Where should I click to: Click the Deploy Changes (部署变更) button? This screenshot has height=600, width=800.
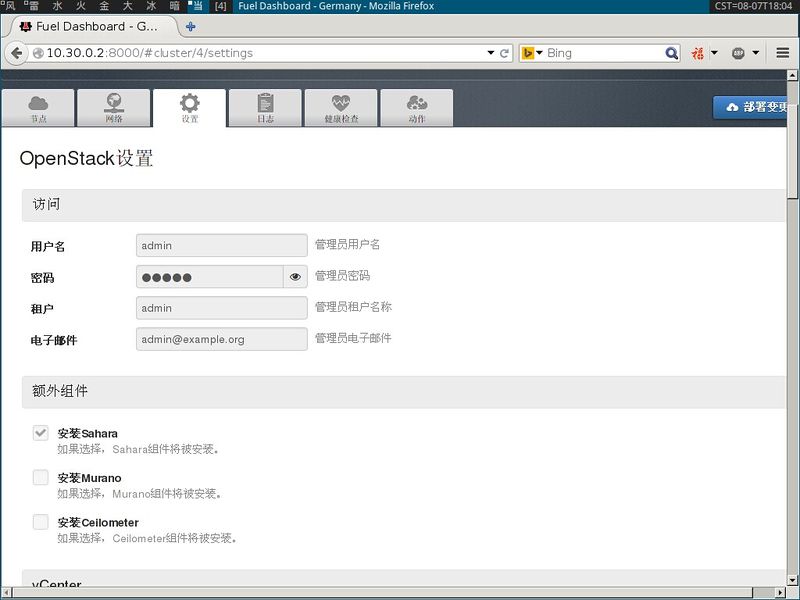pos(757,107)
